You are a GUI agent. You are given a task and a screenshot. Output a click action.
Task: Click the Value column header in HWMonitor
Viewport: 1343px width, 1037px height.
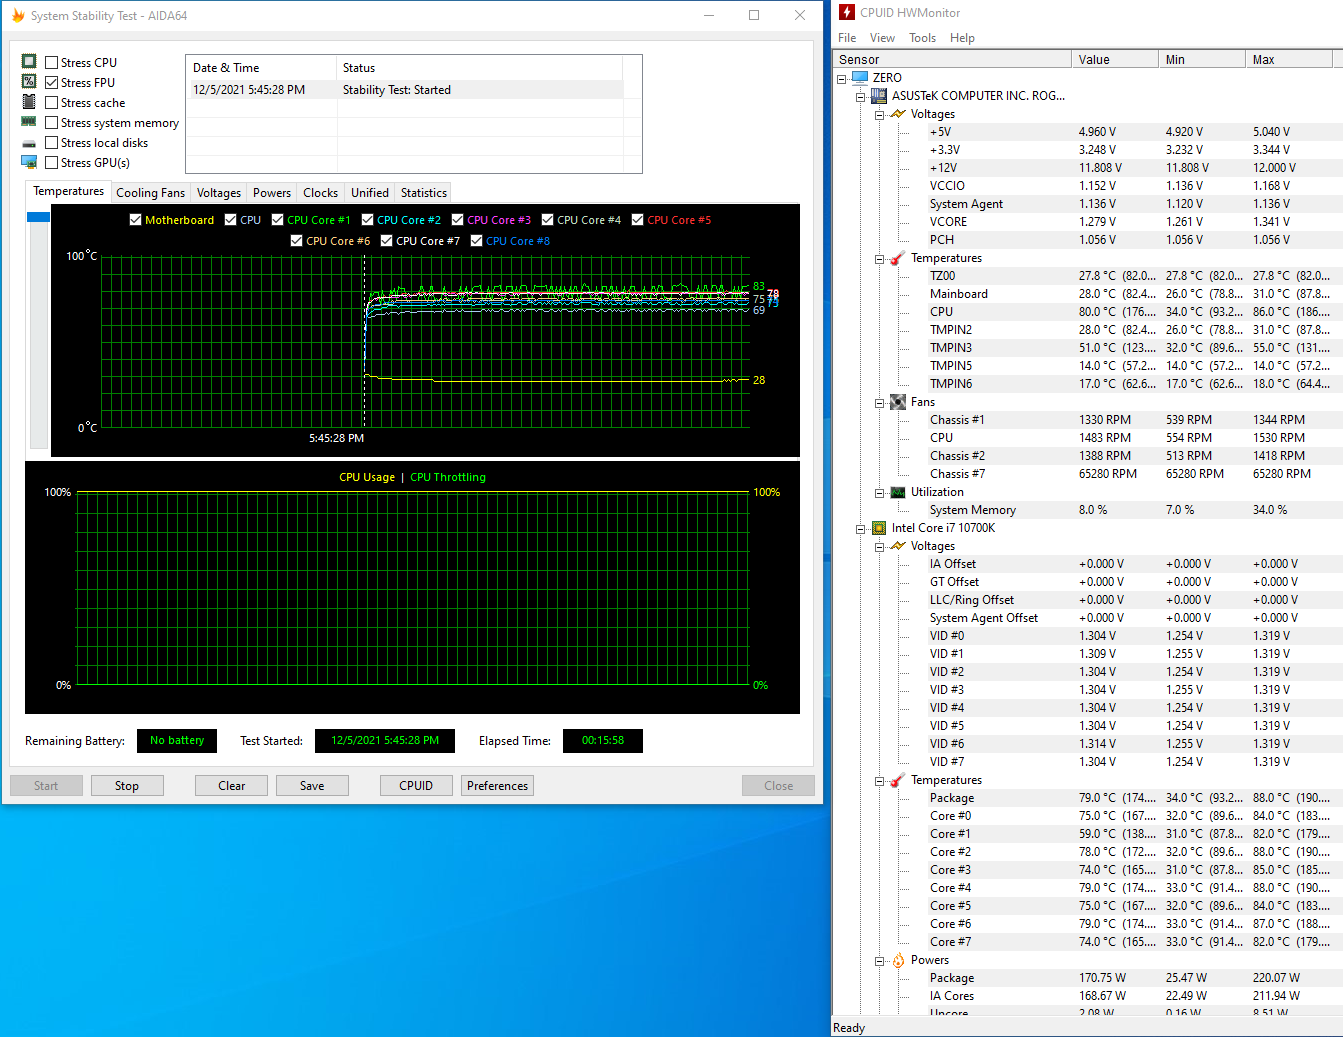[1115, 59]
